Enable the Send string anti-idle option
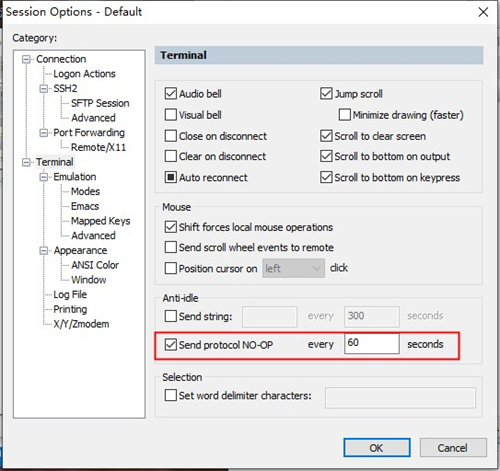Viewport: 500px width, 471px height. click(171, 316)
